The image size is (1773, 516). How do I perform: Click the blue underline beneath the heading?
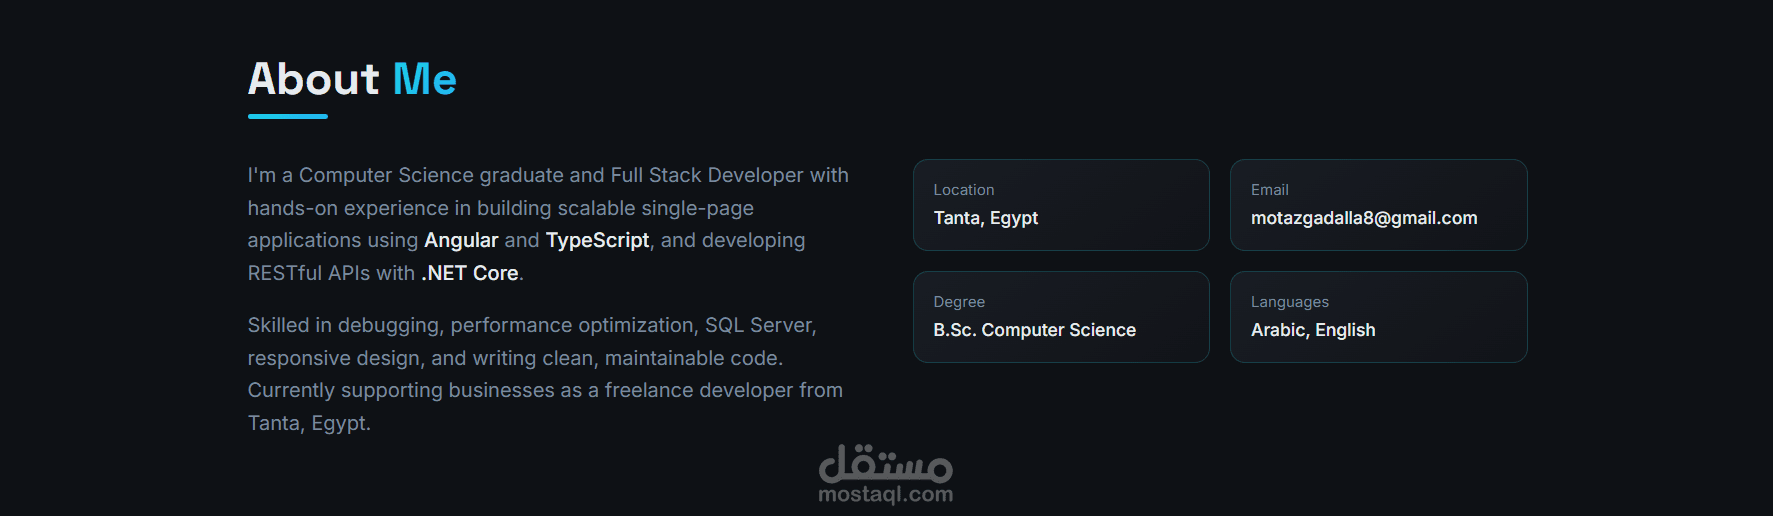pos(287,117)
